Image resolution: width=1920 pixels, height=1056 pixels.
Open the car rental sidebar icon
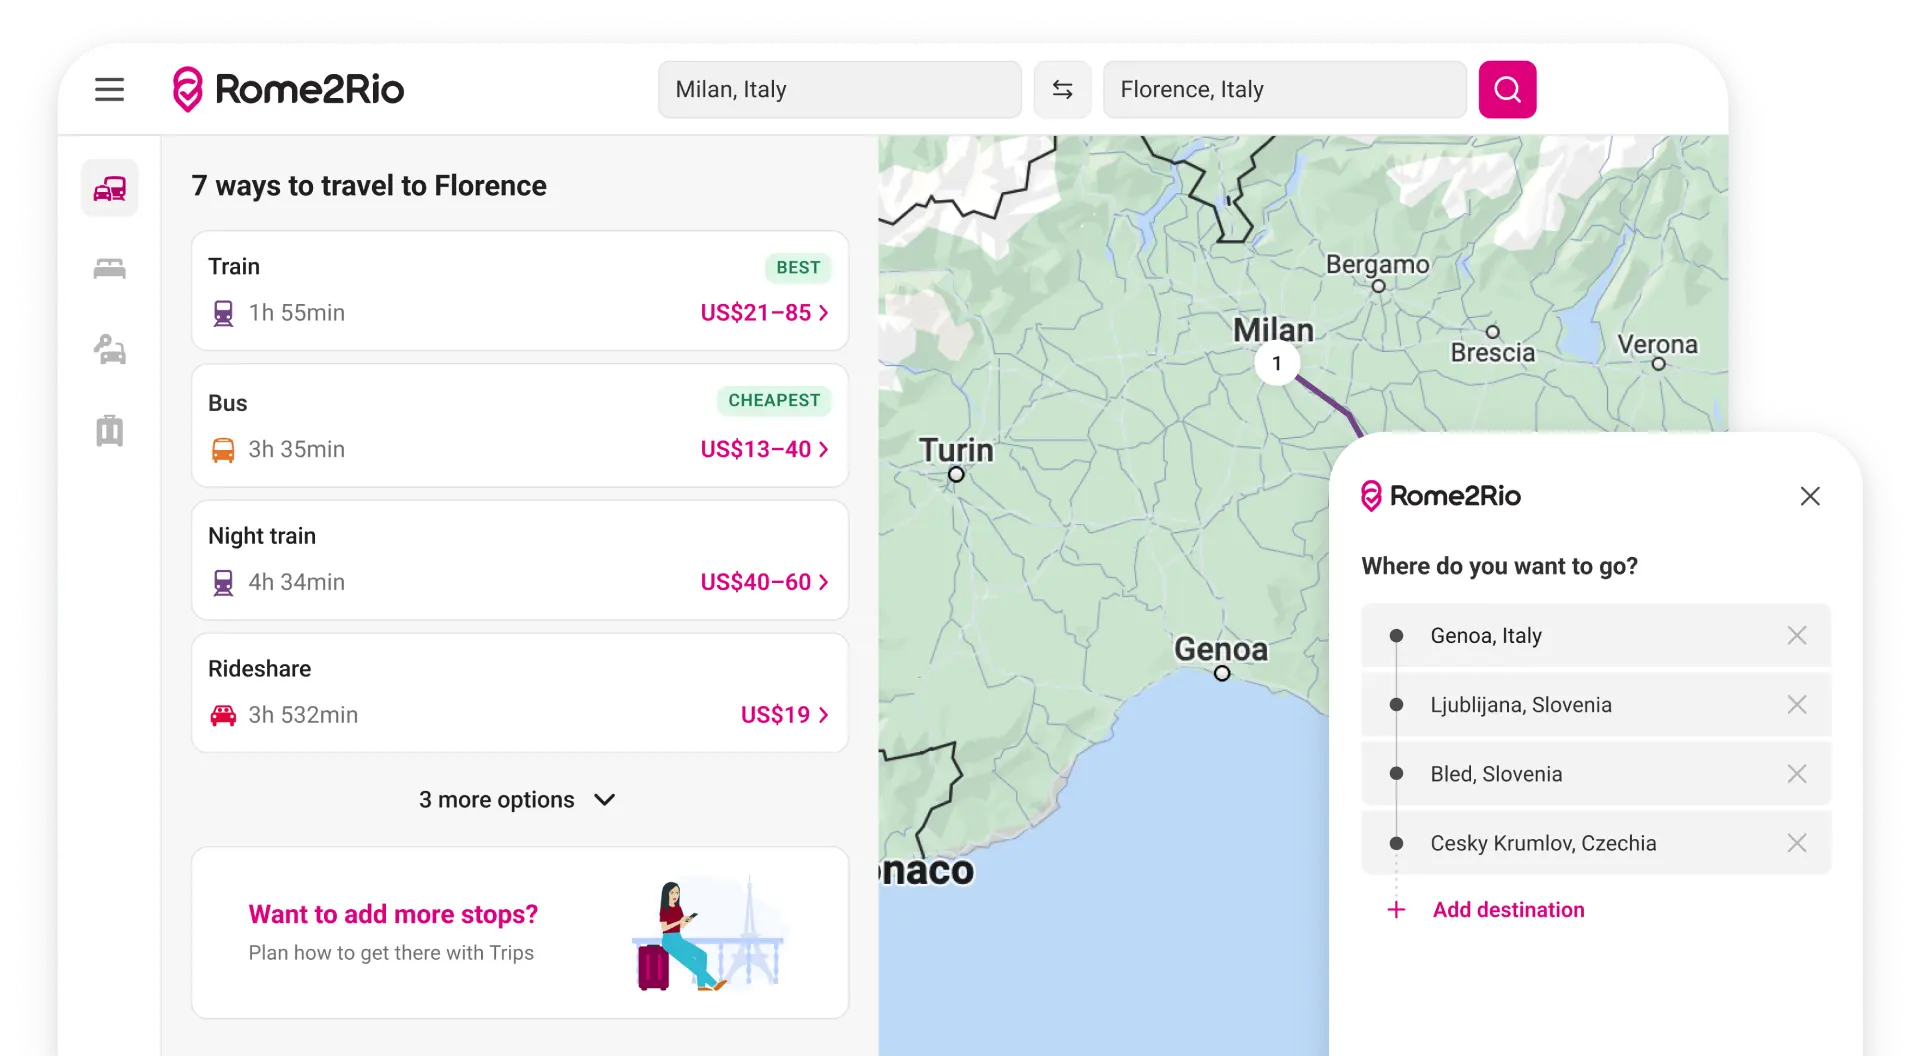[x=110, y=349]
